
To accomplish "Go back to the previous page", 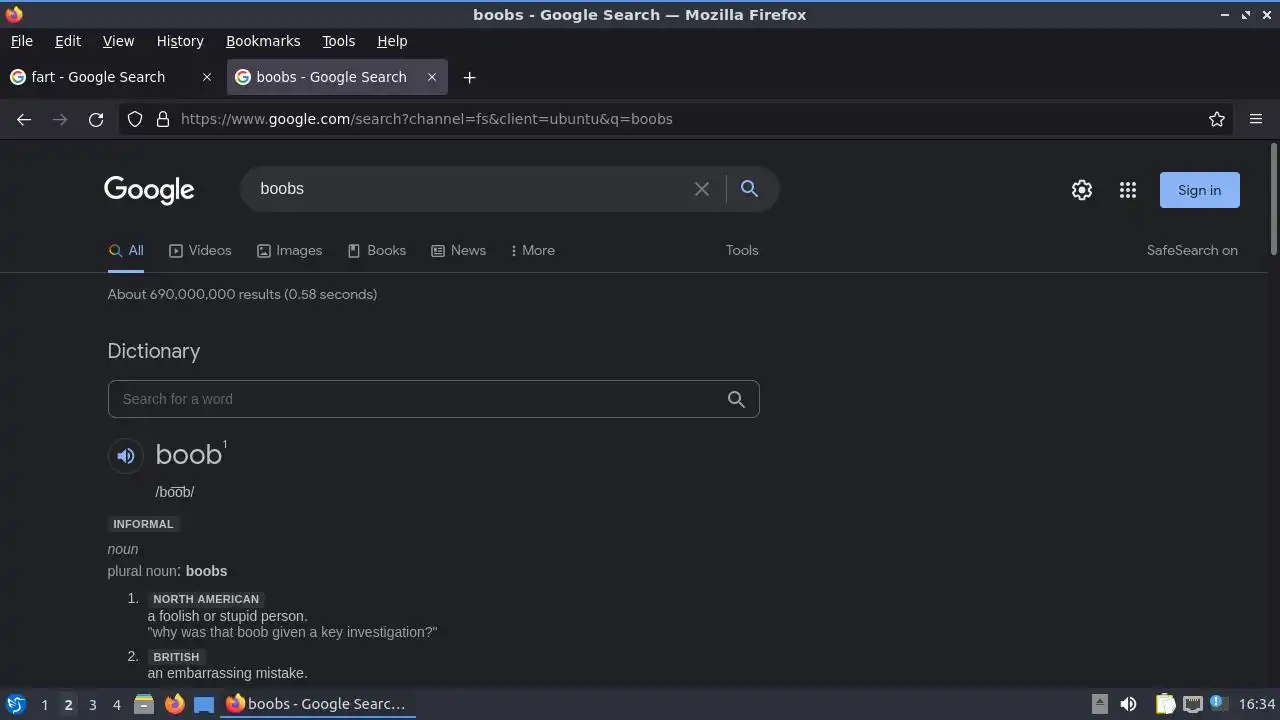I will (24, 119).
